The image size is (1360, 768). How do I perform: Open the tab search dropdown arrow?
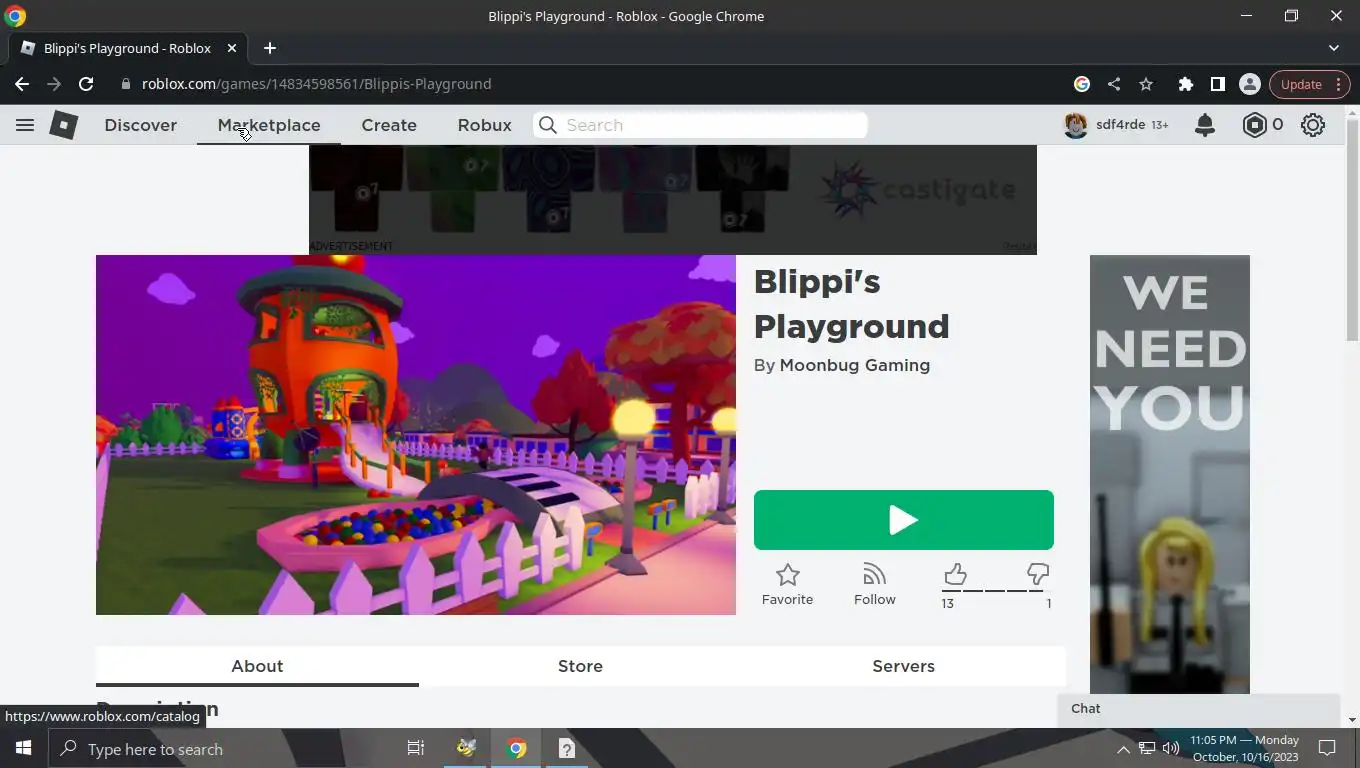(1334, 48)
